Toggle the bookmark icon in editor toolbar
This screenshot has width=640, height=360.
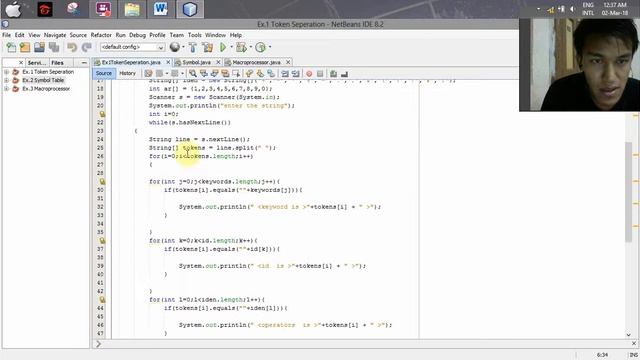coord(271,73)
